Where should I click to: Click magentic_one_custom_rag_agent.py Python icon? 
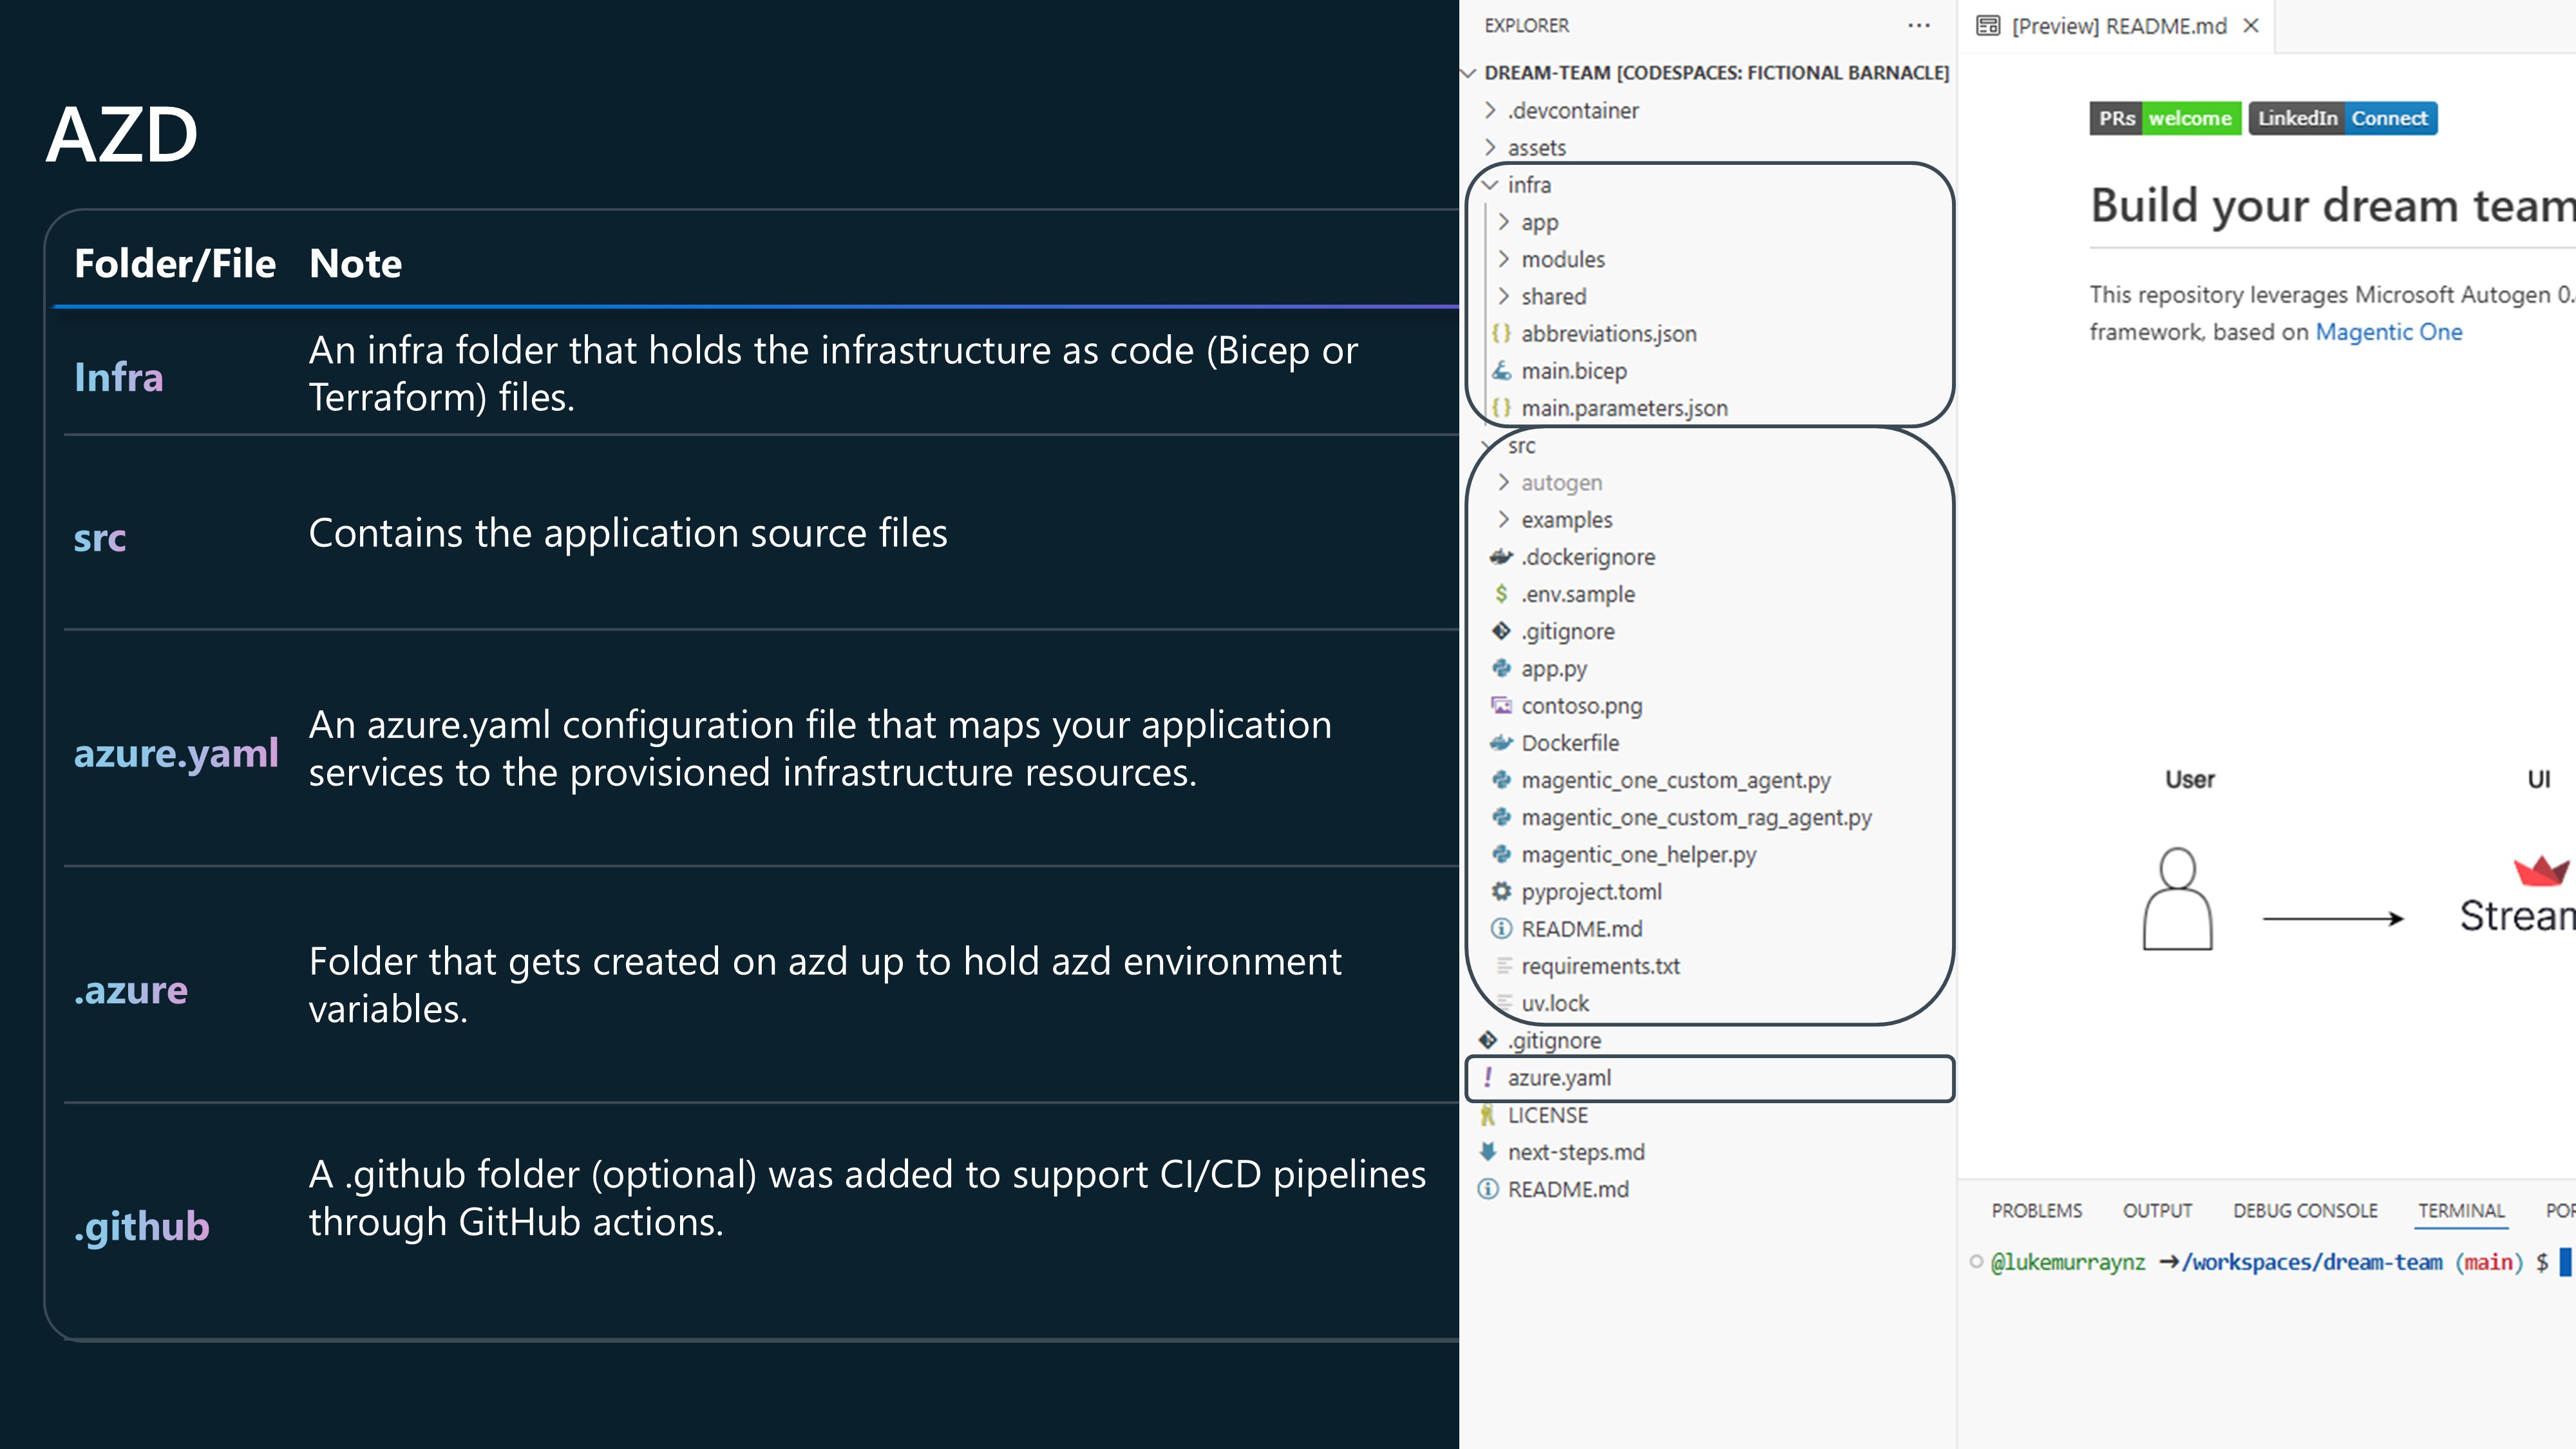tap(1501, 817)
